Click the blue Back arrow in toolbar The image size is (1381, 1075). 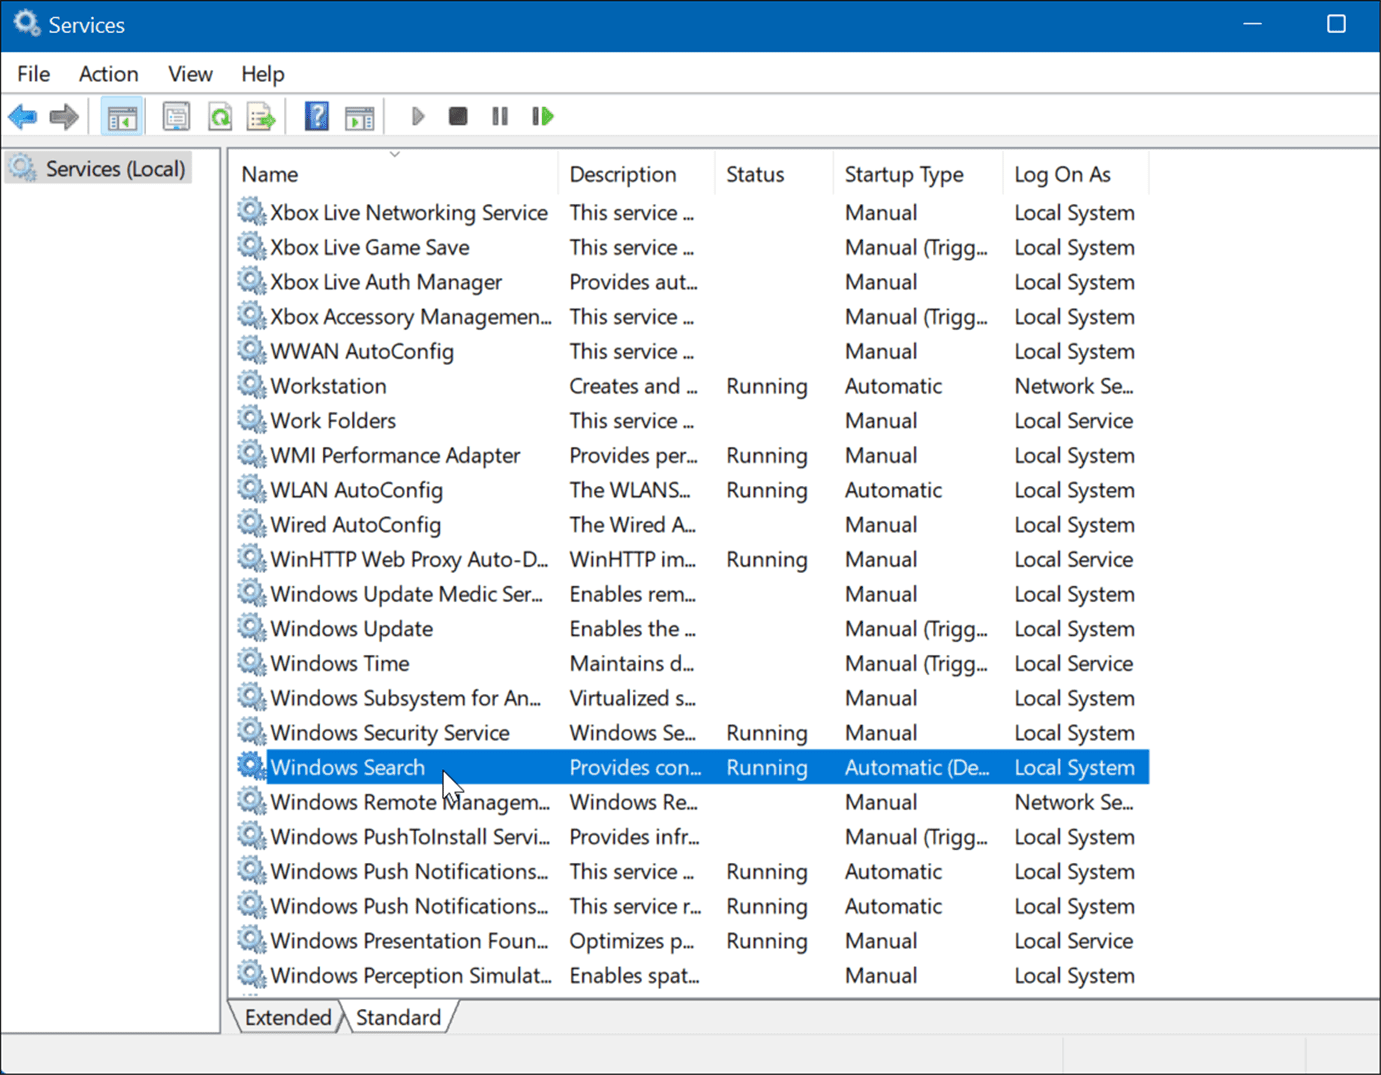tap(23, 117)
